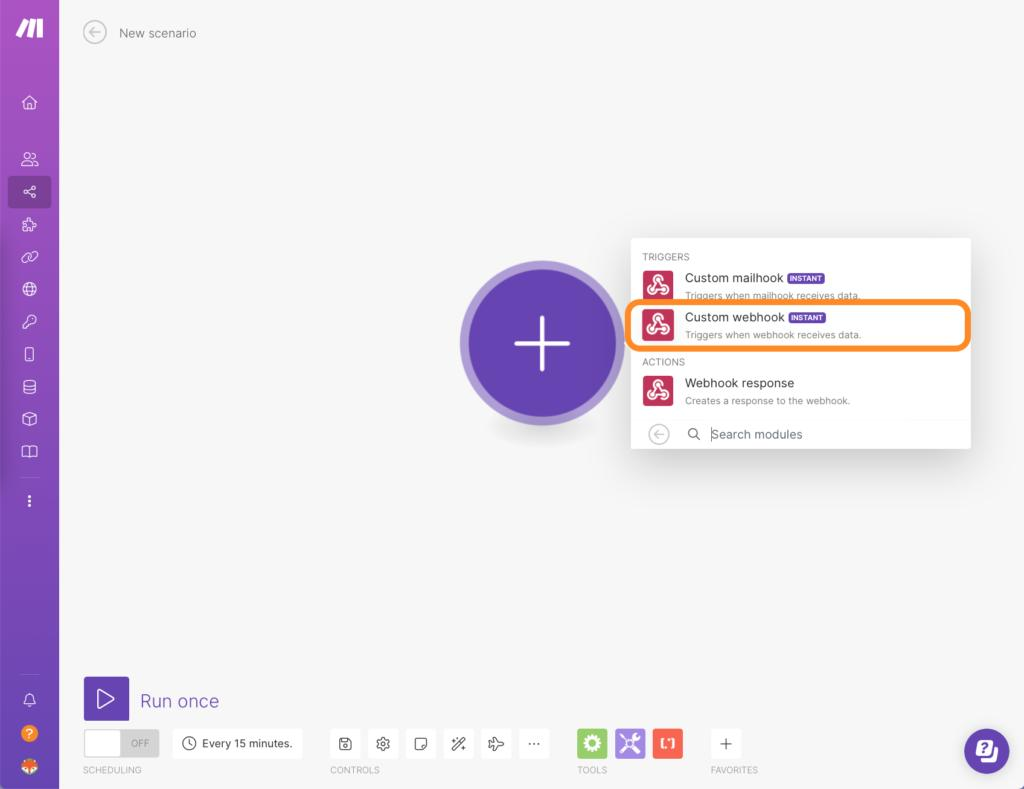Open Connections link icon

pos(29,257)
